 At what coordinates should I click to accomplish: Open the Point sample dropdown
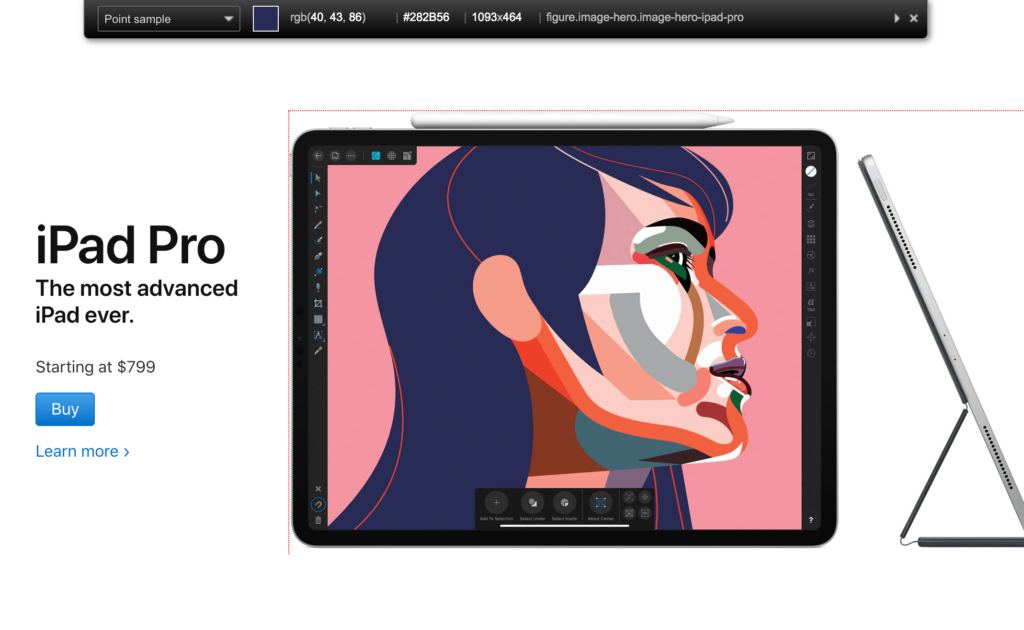168,19
